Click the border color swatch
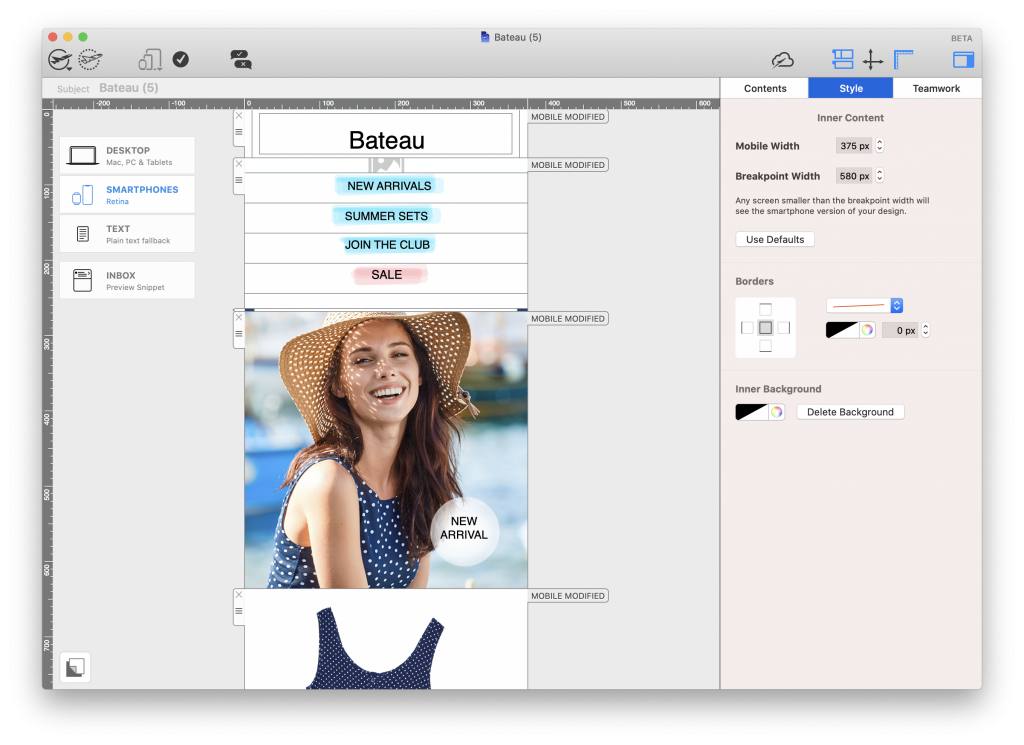Viewport: 1024px width, 745px height. (x=842, y=330)
